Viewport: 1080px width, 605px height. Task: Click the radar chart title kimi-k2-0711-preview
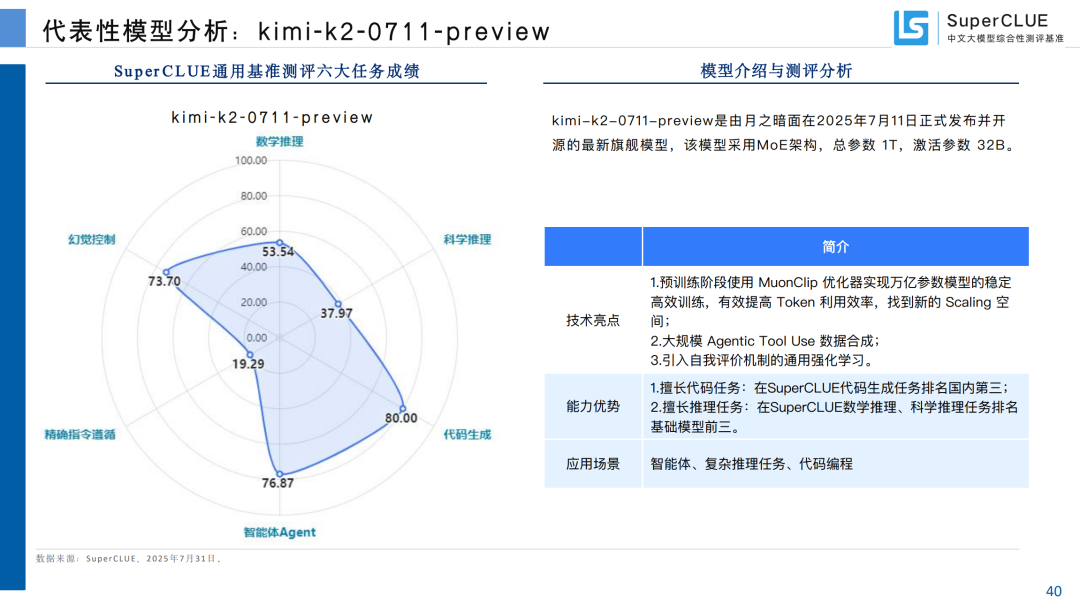pyautogui.click(x=272, y=118)
